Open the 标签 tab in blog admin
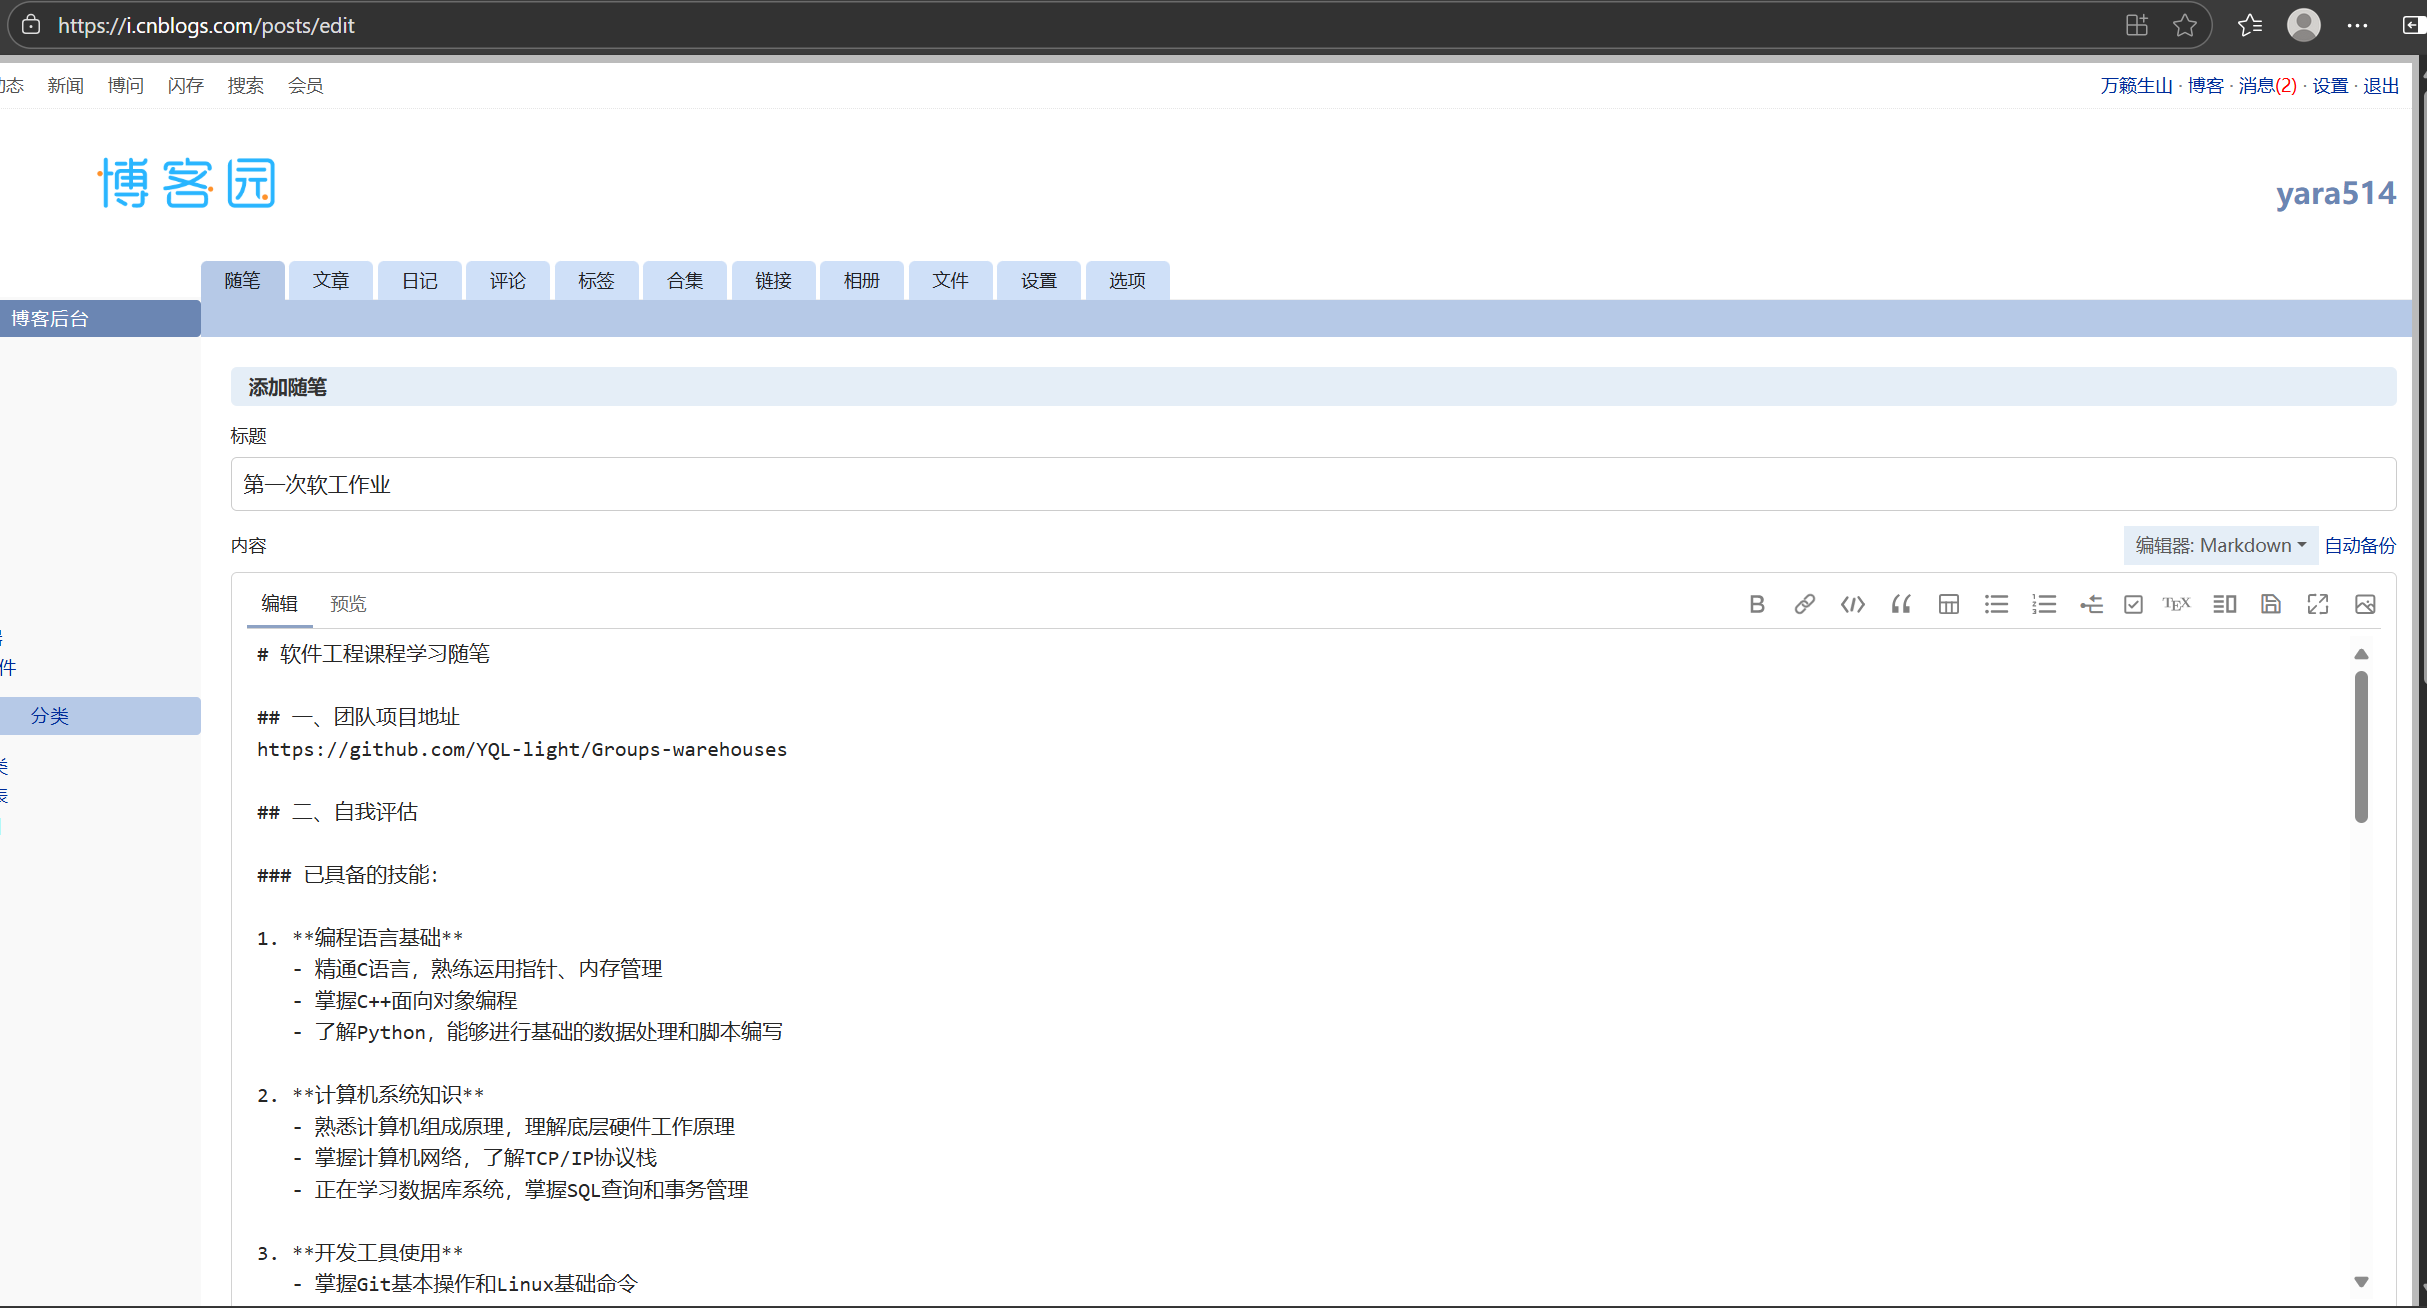Image resolution: width=2427 pixels, height=1308 pixels. click(x=596, y=281)
